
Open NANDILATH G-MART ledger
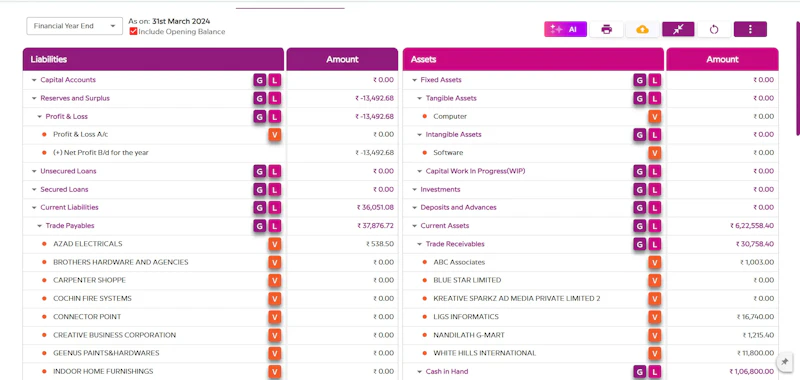(469, 335)
